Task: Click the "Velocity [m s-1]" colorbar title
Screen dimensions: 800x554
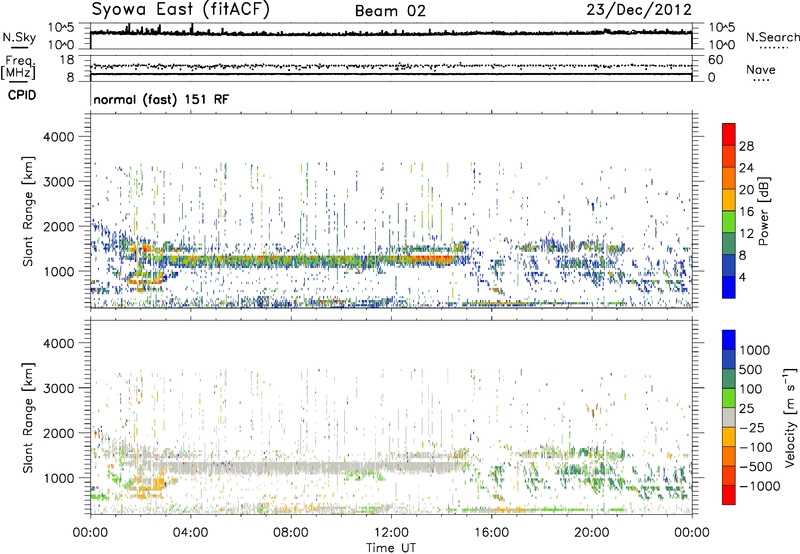Action: click(x=790, y=417)
